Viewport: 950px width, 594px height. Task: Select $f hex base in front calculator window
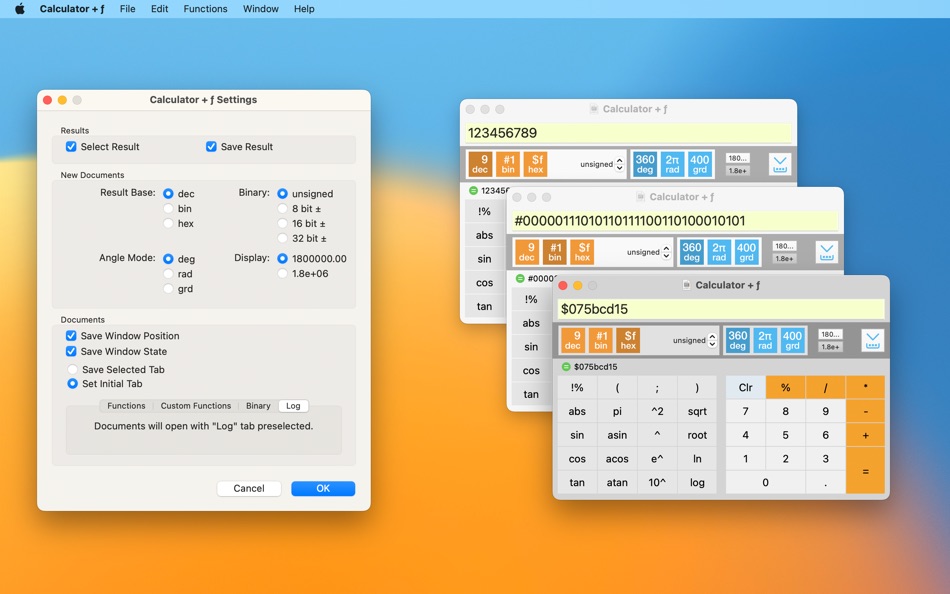pyautogui.click(x=628, y=340)
